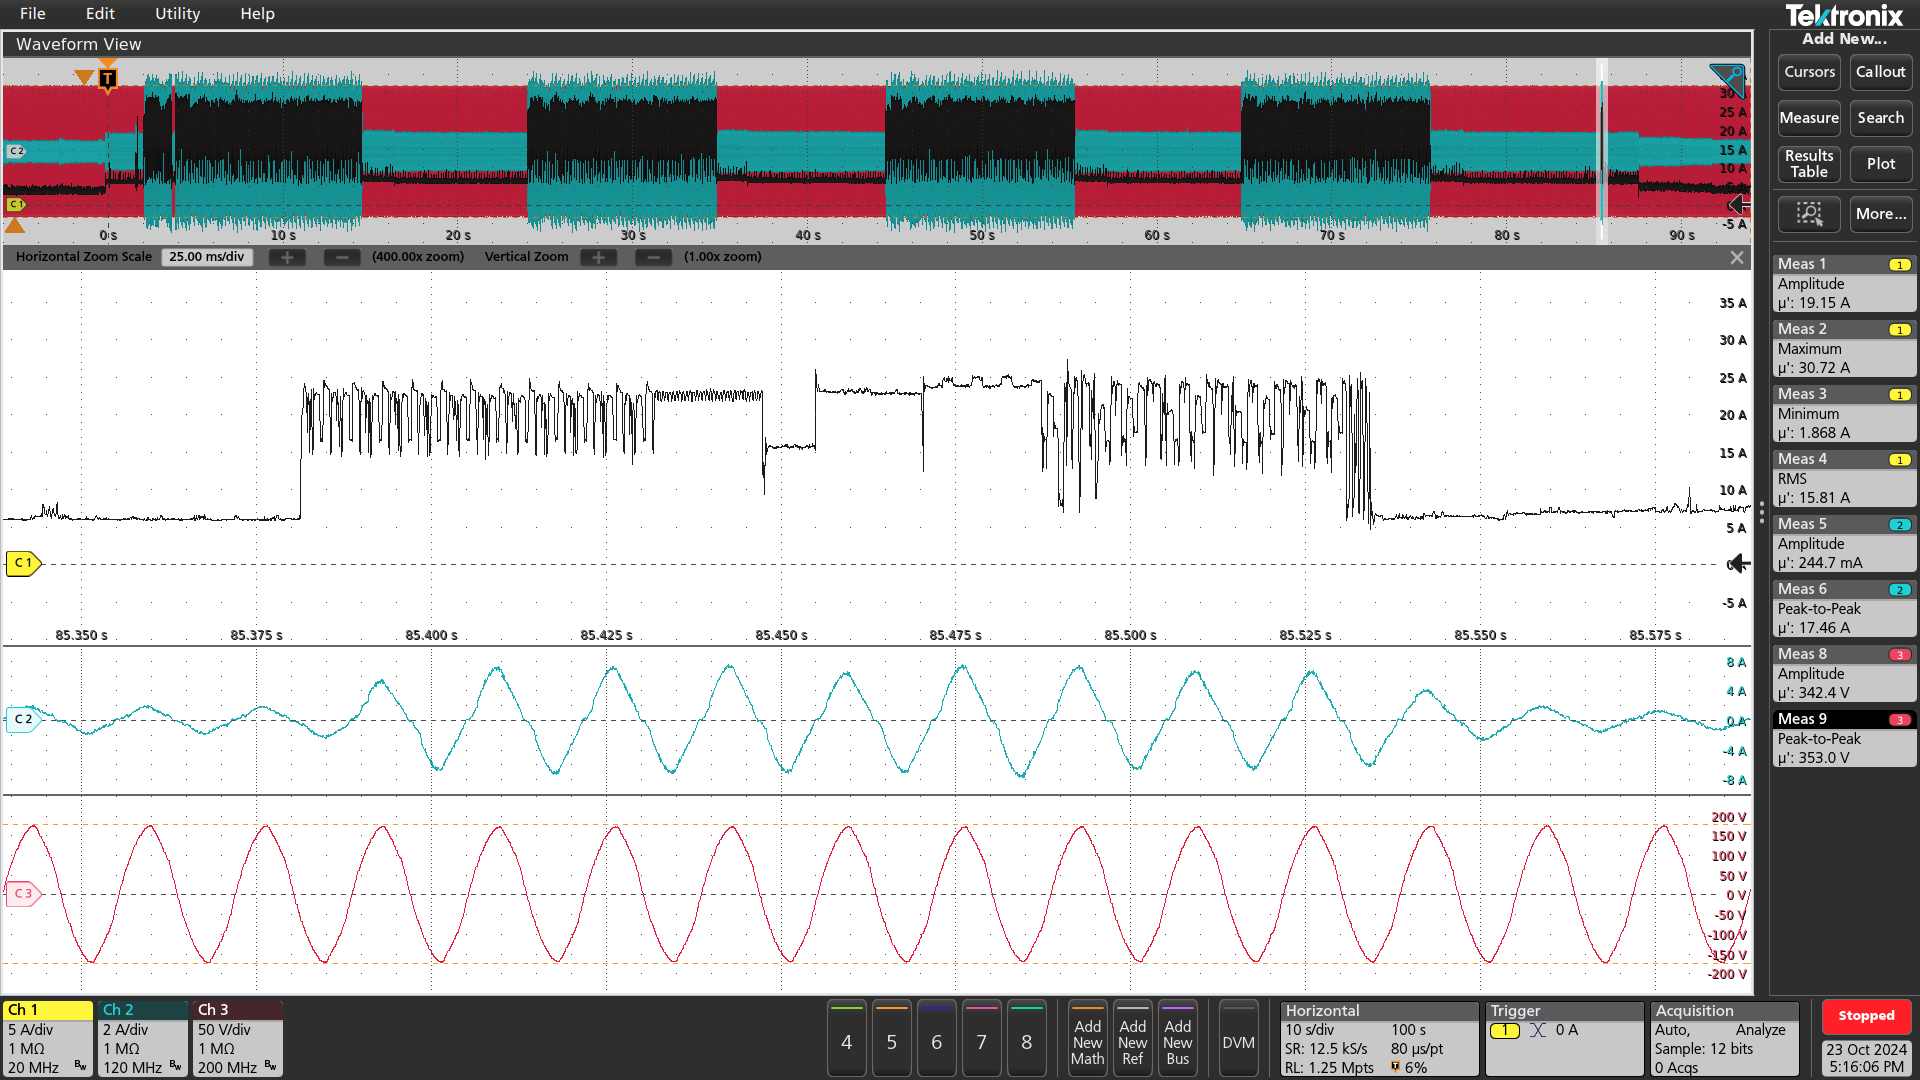
Task: Click the Cursors button
Action: pos(1808,72)
